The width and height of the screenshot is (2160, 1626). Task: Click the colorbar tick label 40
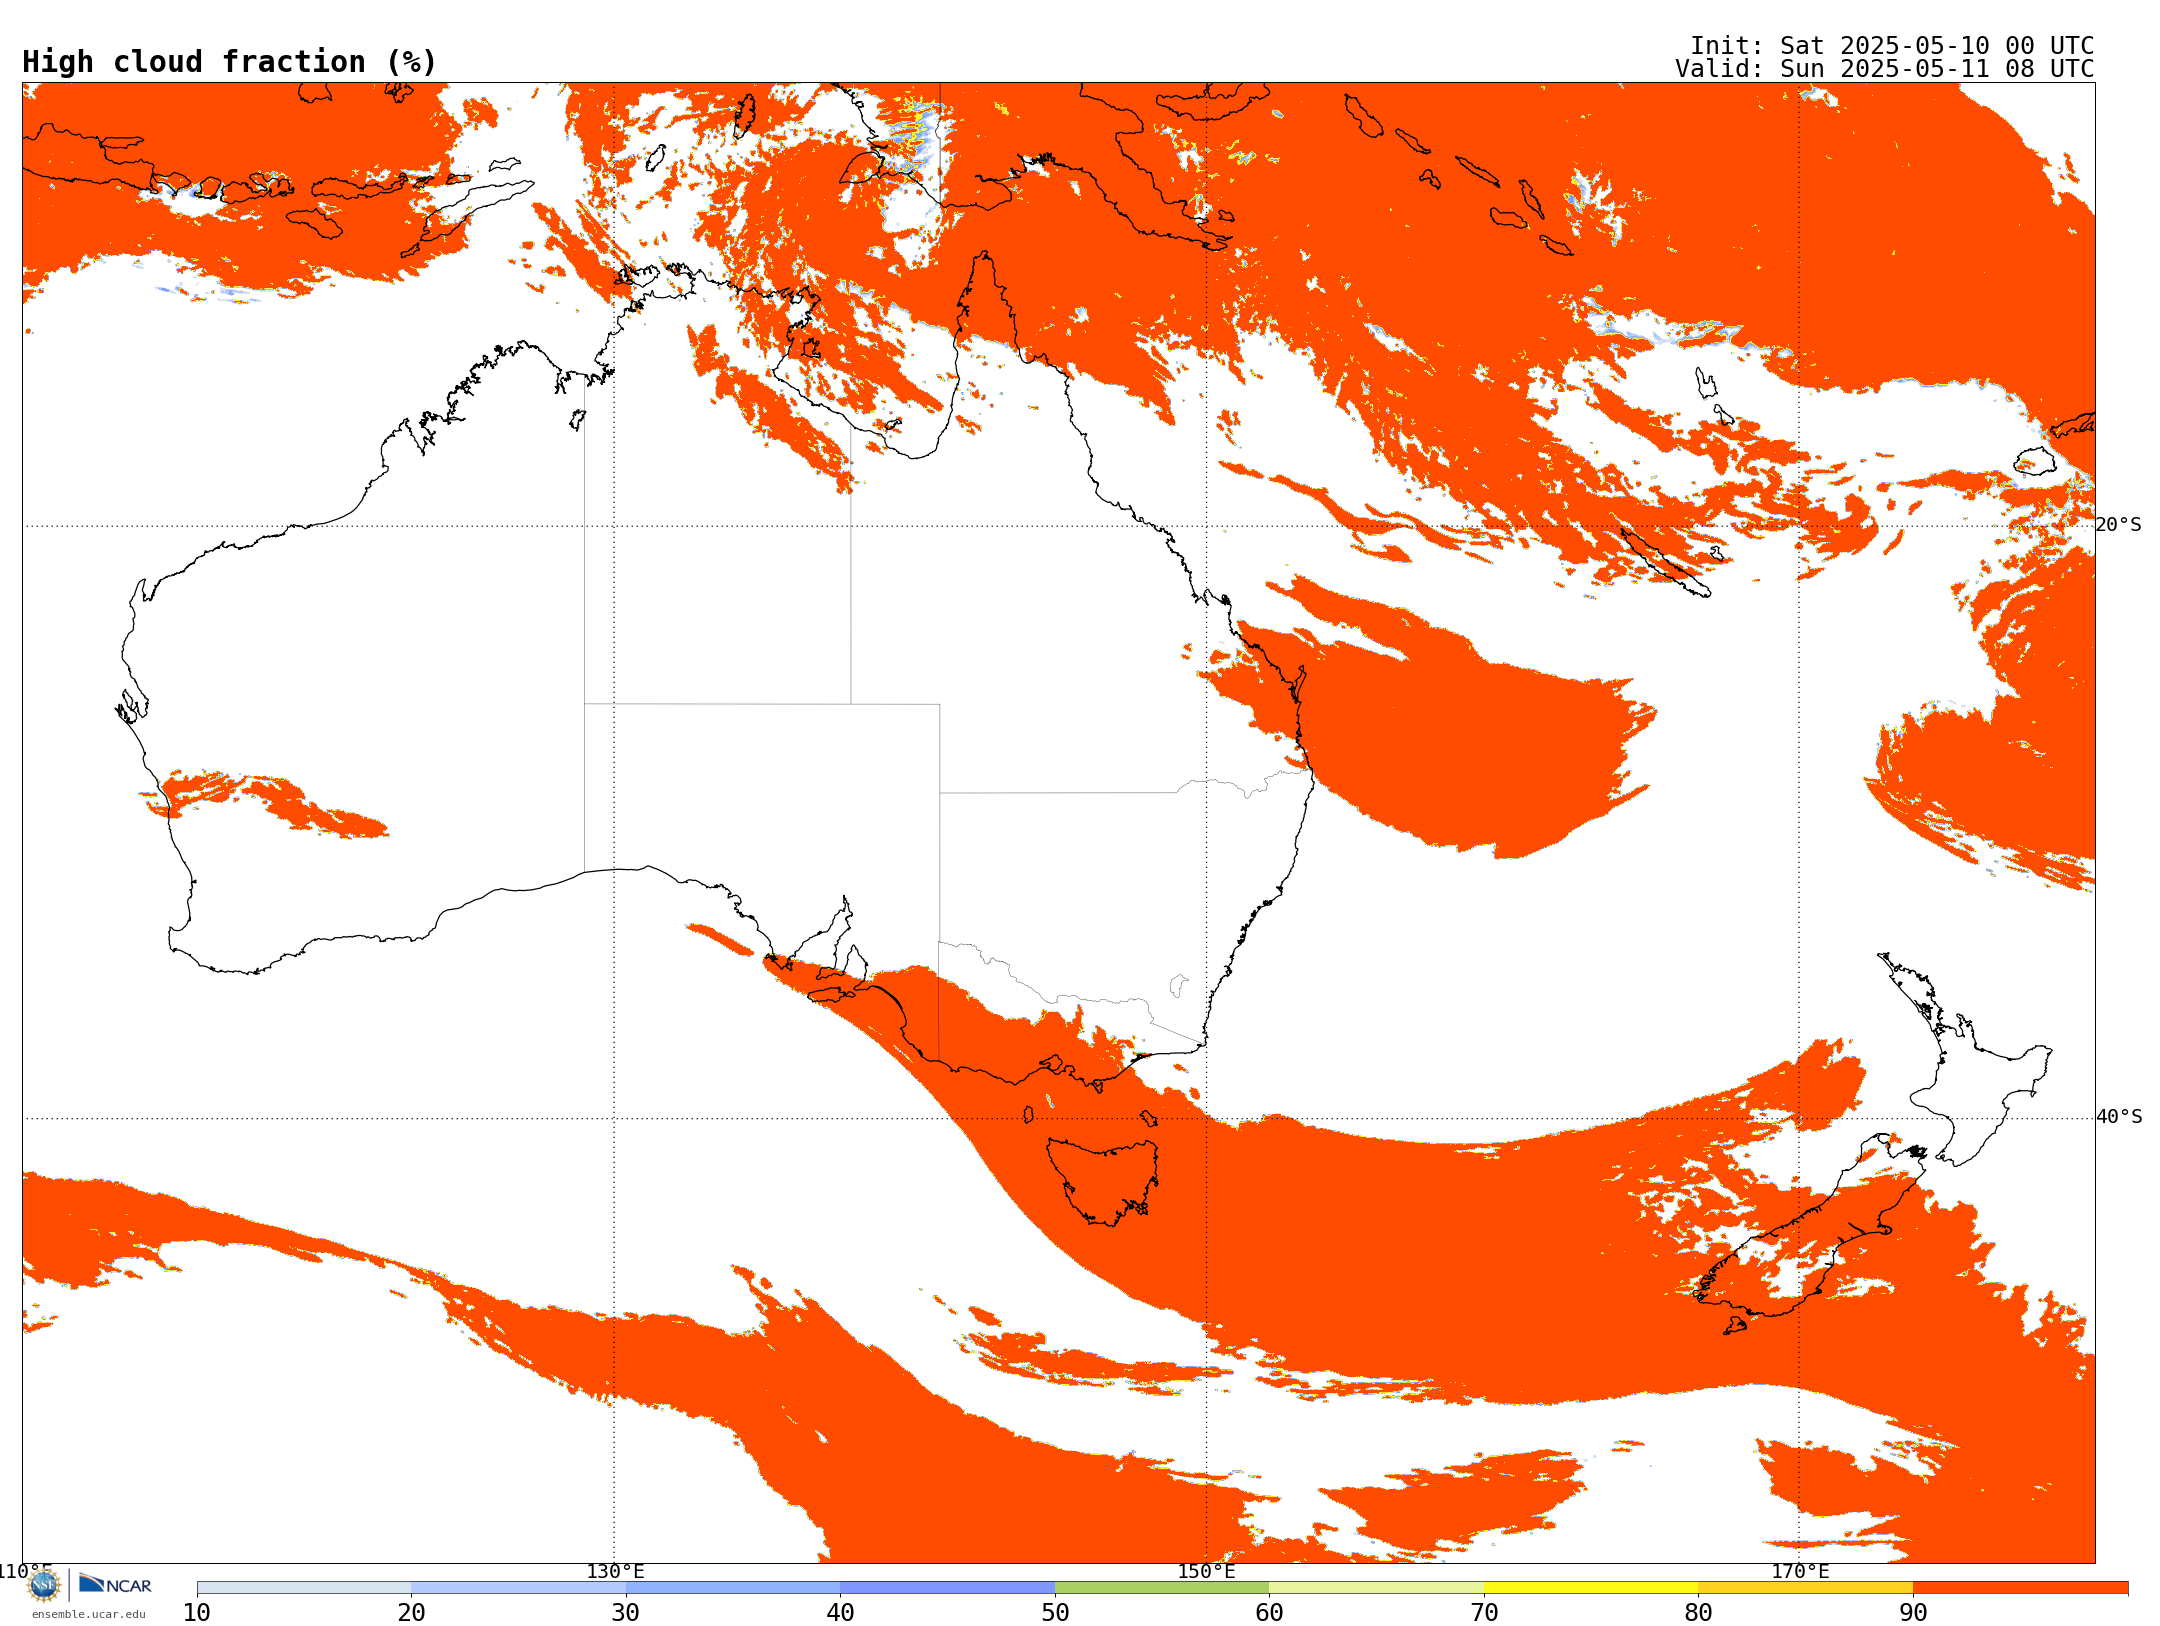coord(840,1613)
